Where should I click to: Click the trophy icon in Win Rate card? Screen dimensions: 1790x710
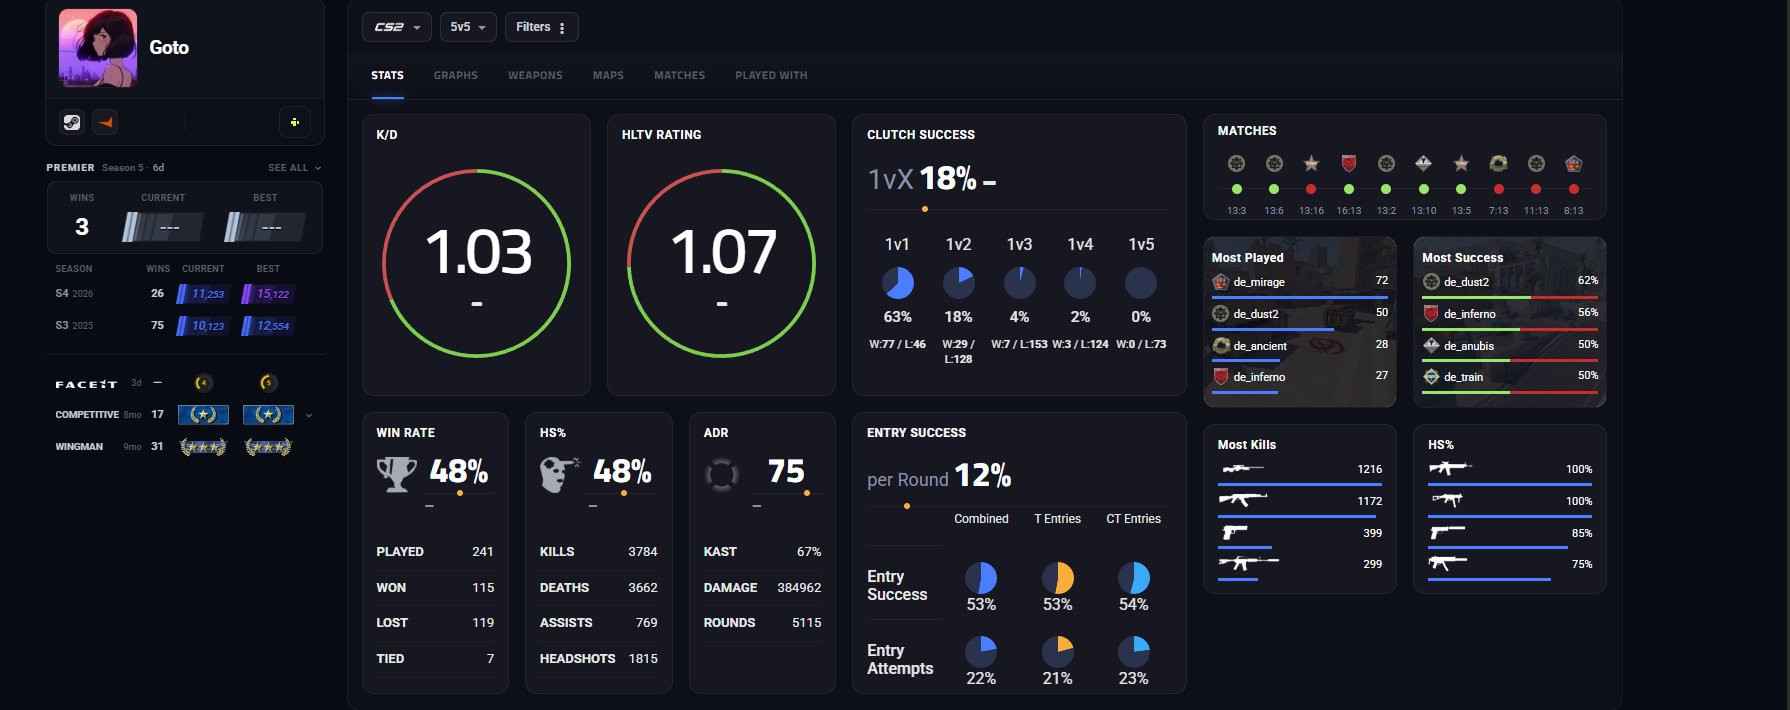(396, 474)
